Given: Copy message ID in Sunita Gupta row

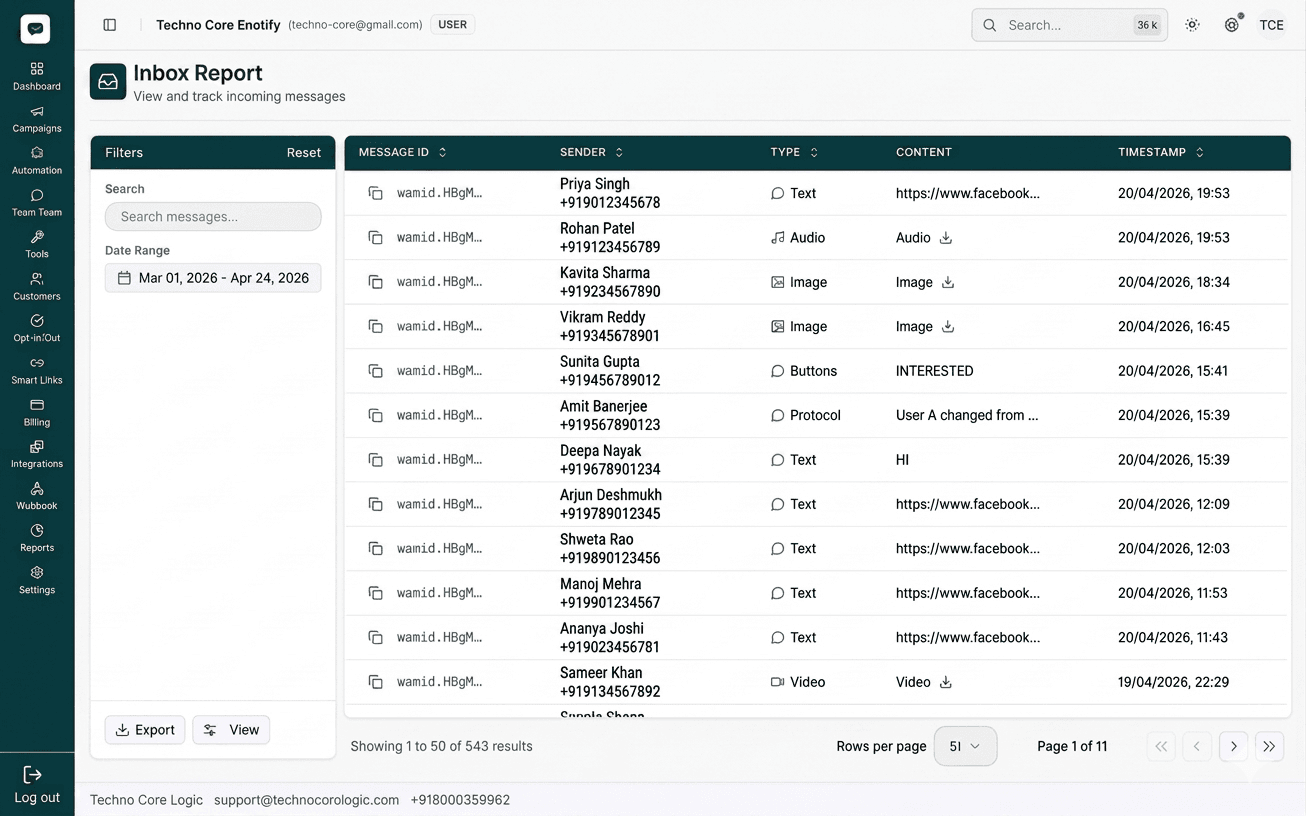Looking at the screenshot, I should click(376, 371).
